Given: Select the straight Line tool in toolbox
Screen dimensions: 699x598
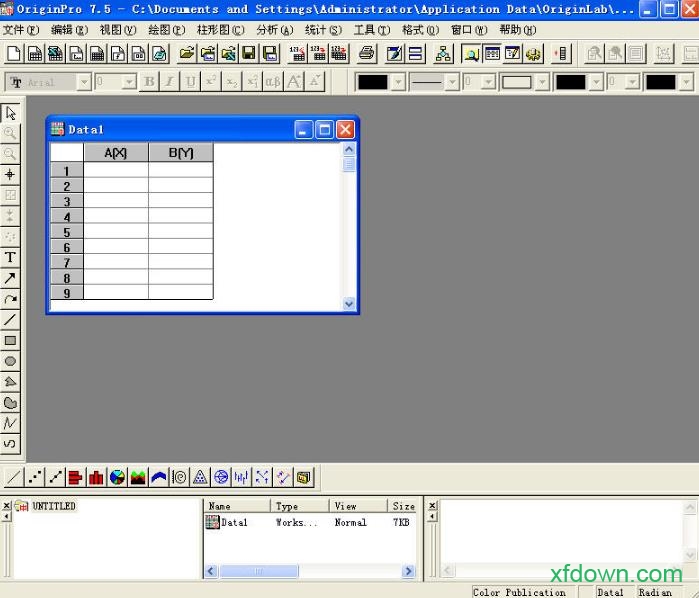Looking at the screenshot, I should (x=10, y=320).
